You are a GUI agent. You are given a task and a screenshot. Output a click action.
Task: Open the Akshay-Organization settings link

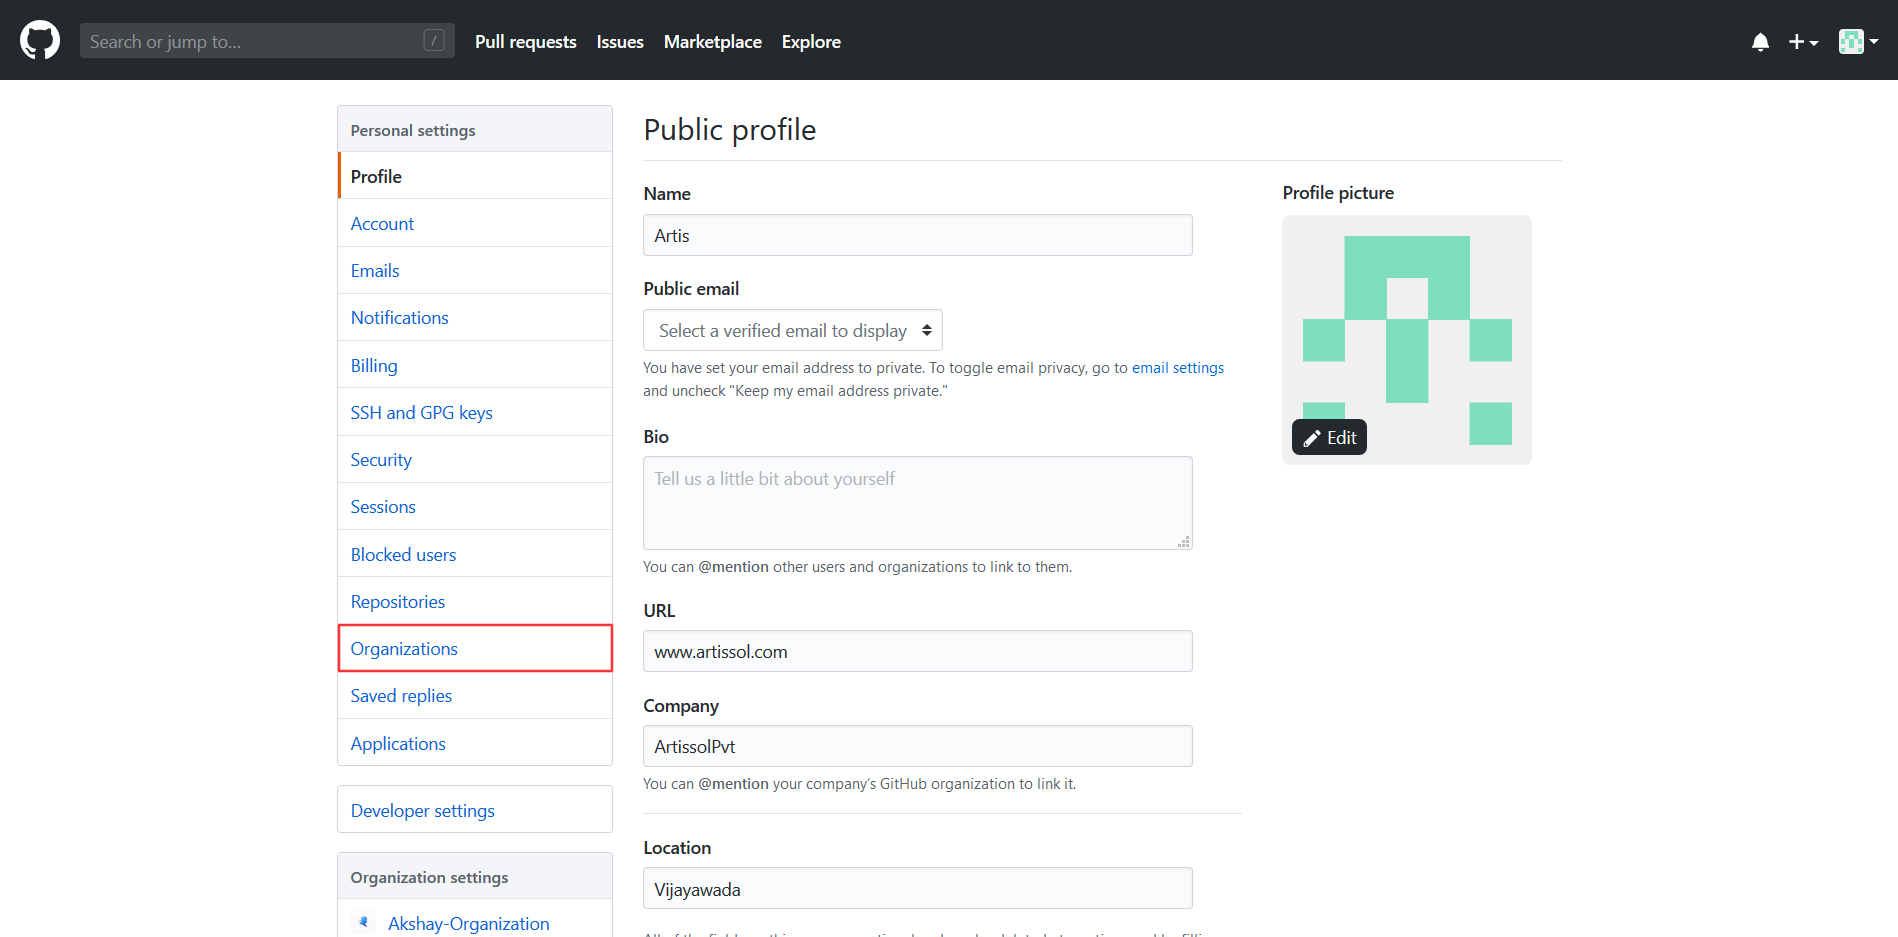(468, 923)
